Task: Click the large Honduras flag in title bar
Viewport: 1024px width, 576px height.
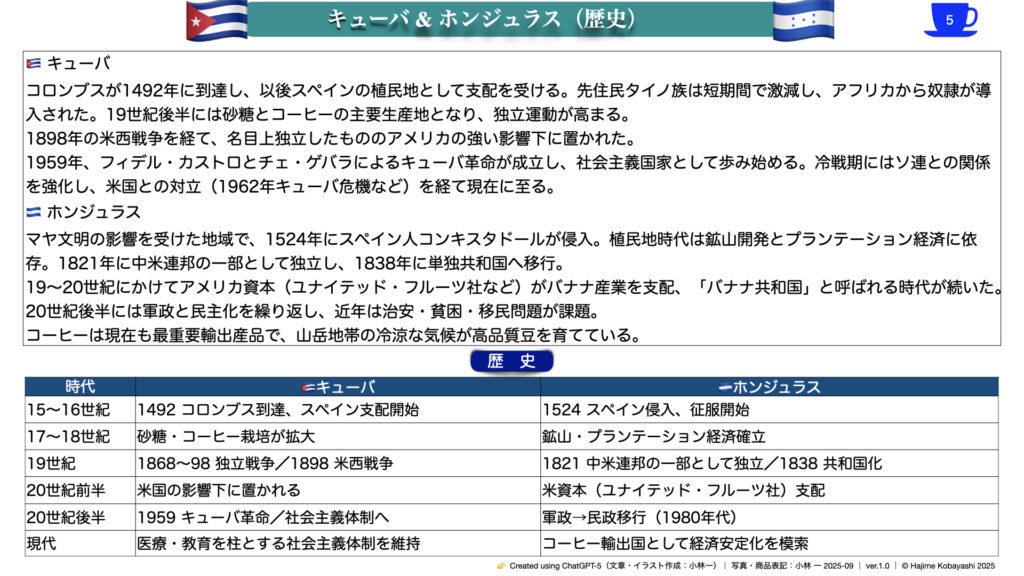Action: coord(803,20)
